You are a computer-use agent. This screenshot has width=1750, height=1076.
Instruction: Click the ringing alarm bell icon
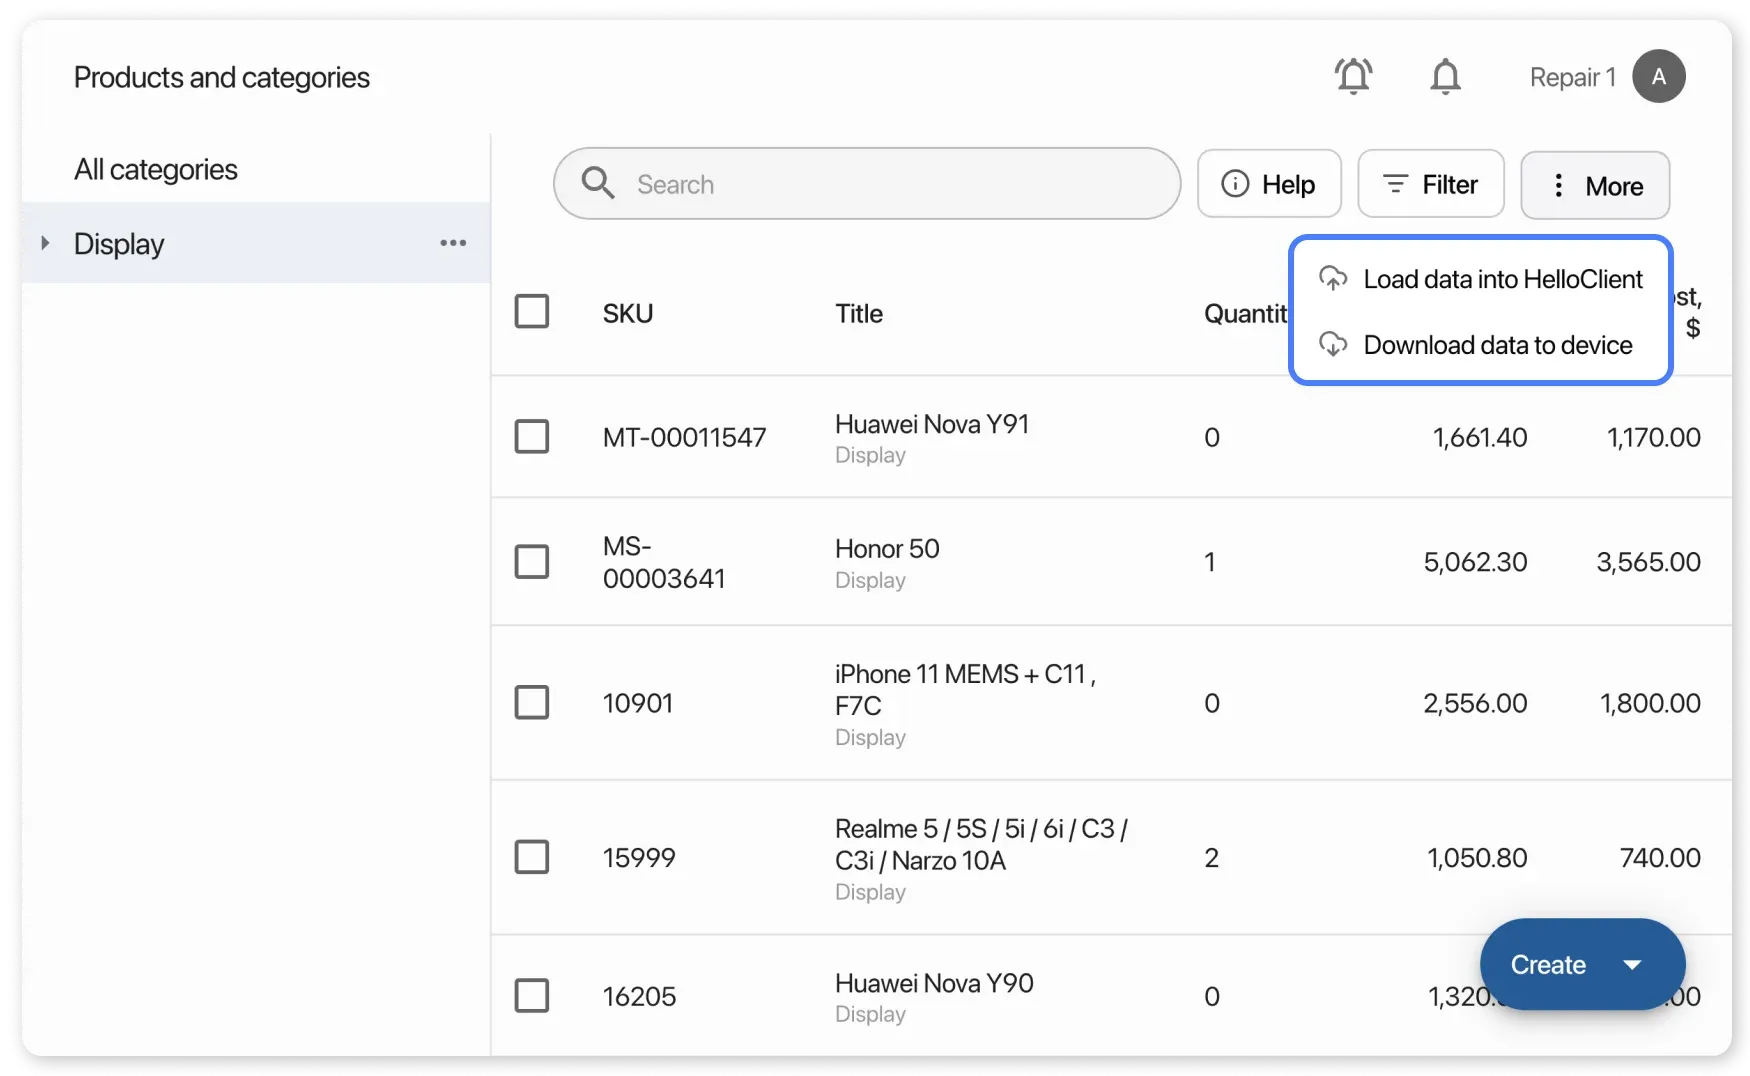(1353, 76)
